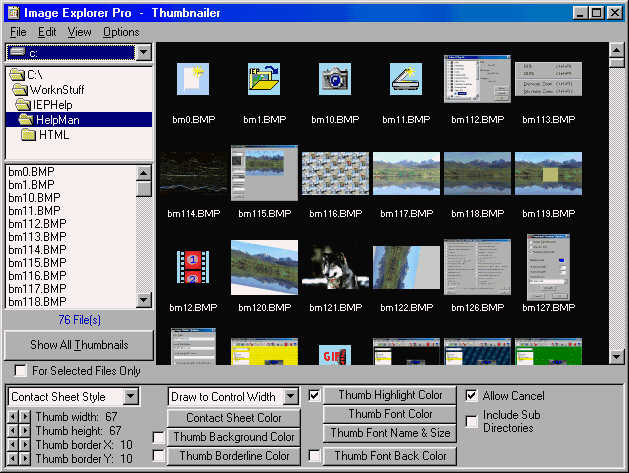Select the bm114.BMP dark thumbnail
The width and height of the screenshot is (629, 473).
(x=193, y=173)
